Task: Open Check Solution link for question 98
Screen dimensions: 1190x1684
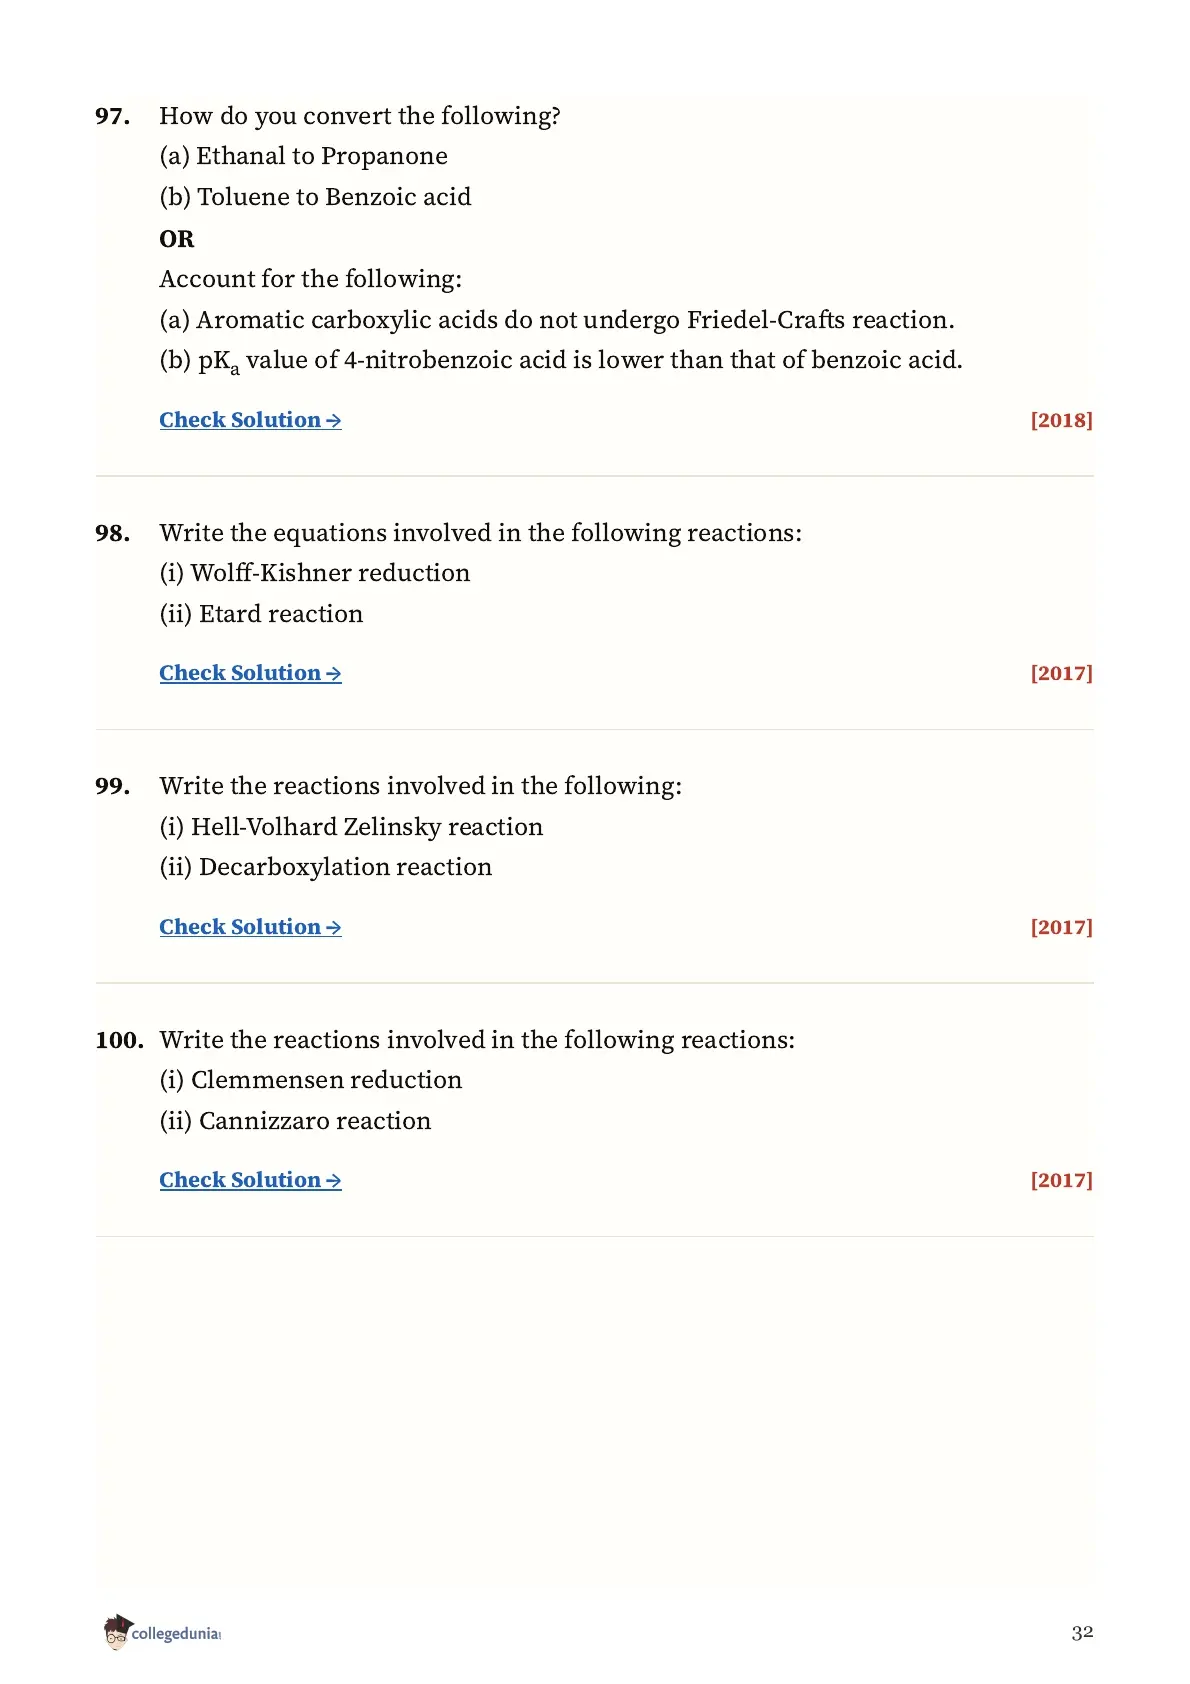Action: [x=250, y=673]
